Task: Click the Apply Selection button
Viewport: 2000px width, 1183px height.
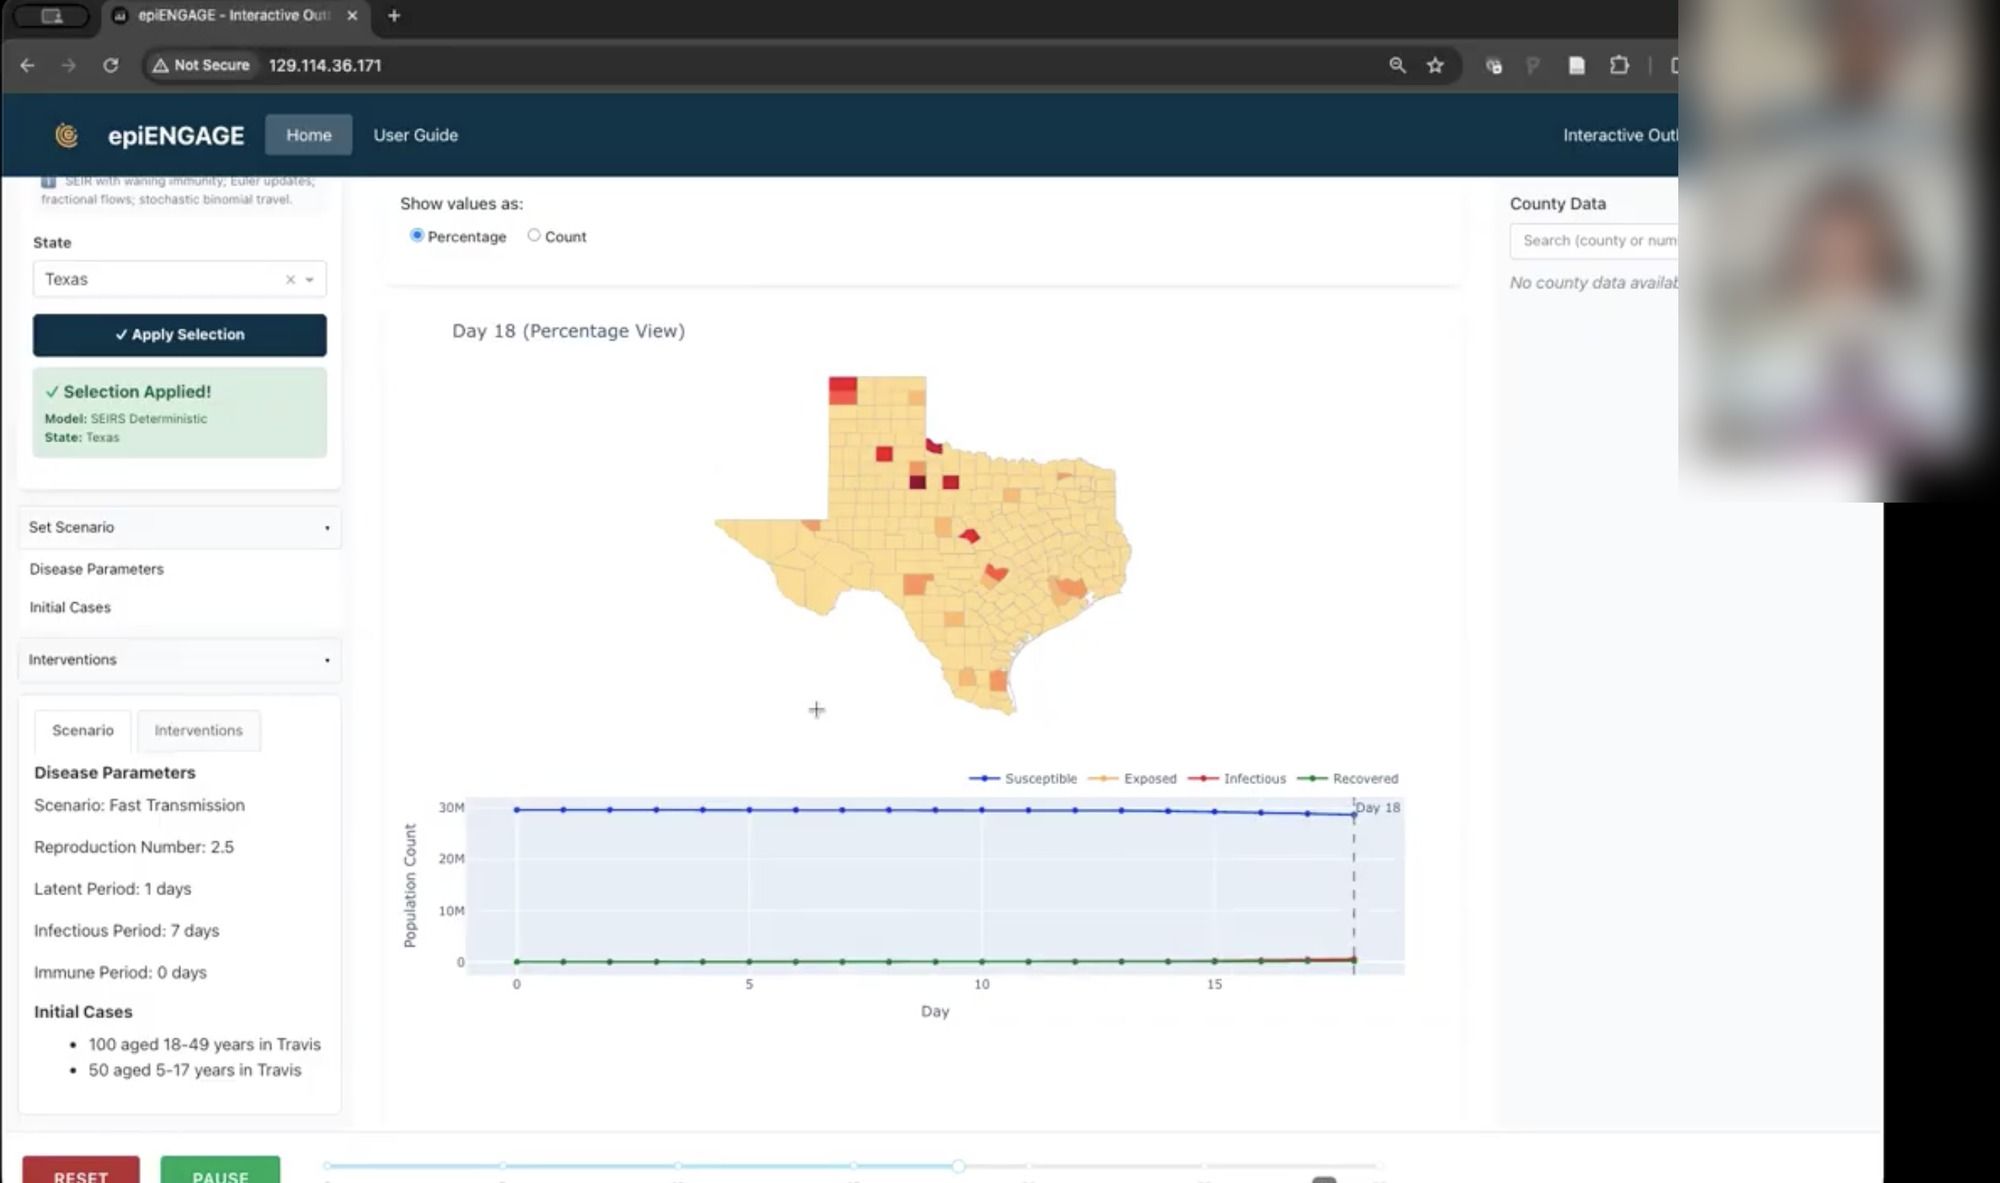Action: tap(180, 335)
